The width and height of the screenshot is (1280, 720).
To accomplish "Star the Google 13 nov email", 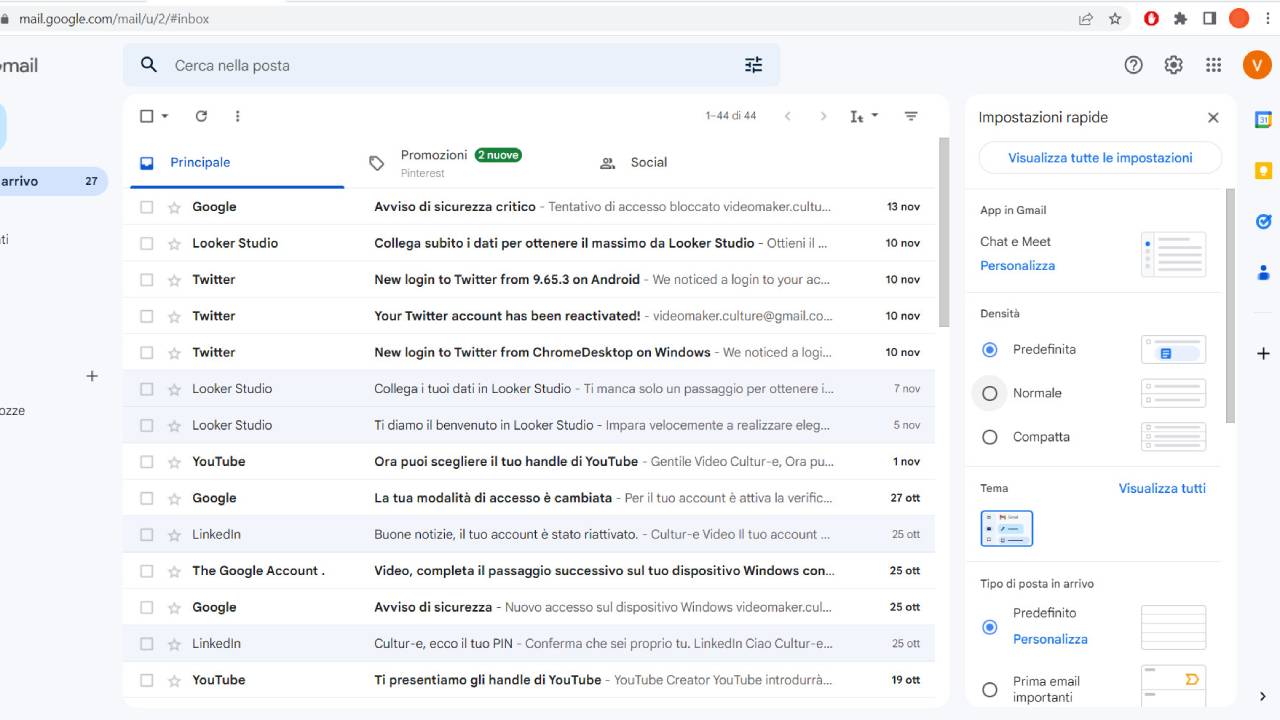I will (174, 207).
